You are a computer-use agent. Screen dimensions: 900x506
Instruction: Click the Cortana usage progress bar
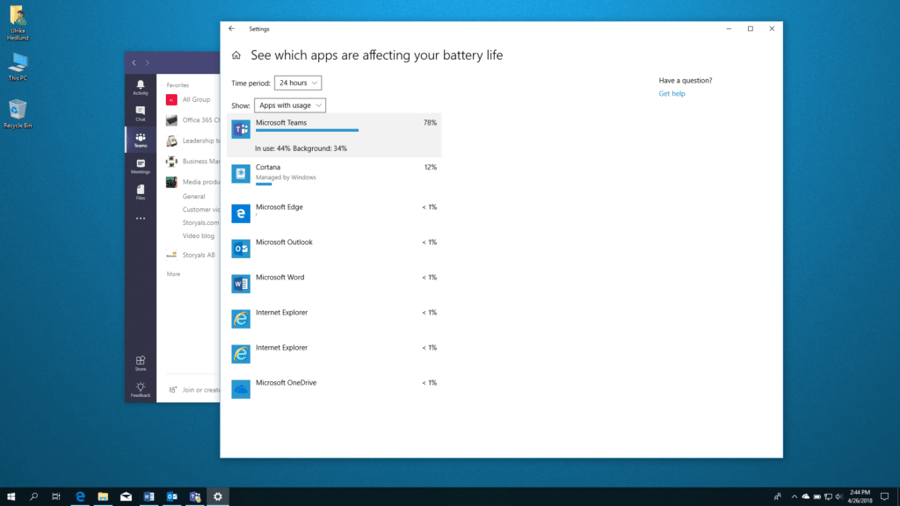coord(263,184)
